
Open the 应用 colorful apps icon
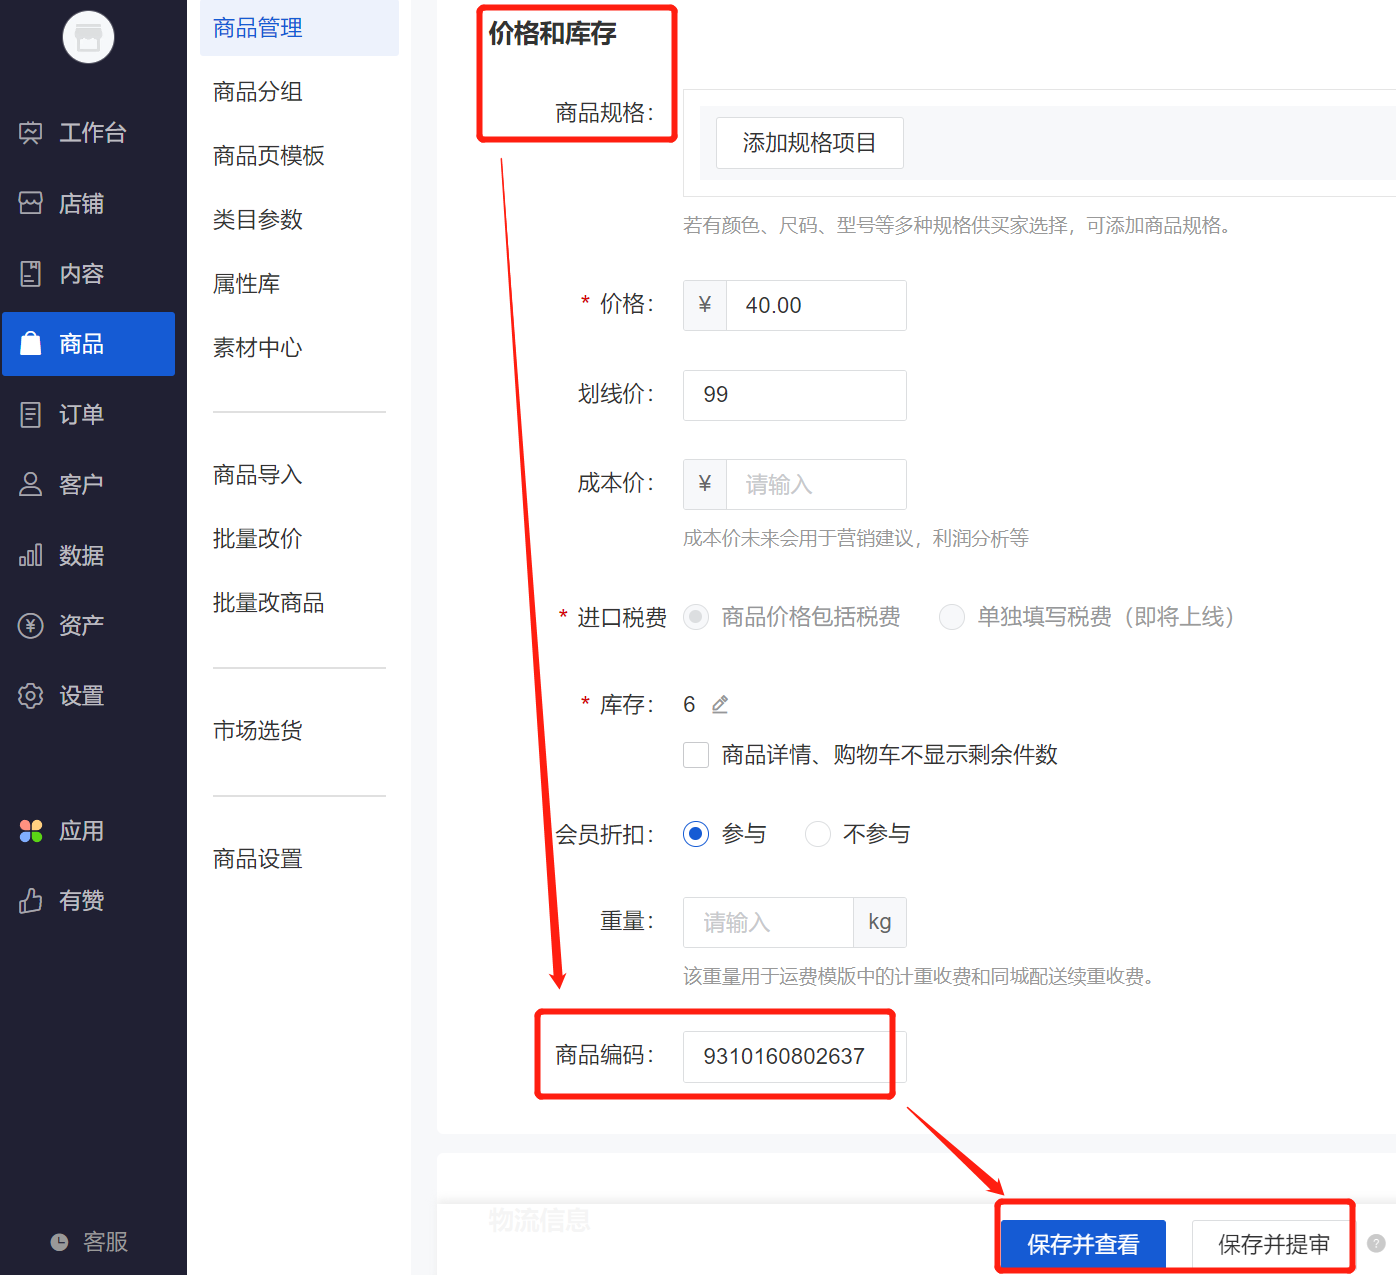tap(31, 830)
